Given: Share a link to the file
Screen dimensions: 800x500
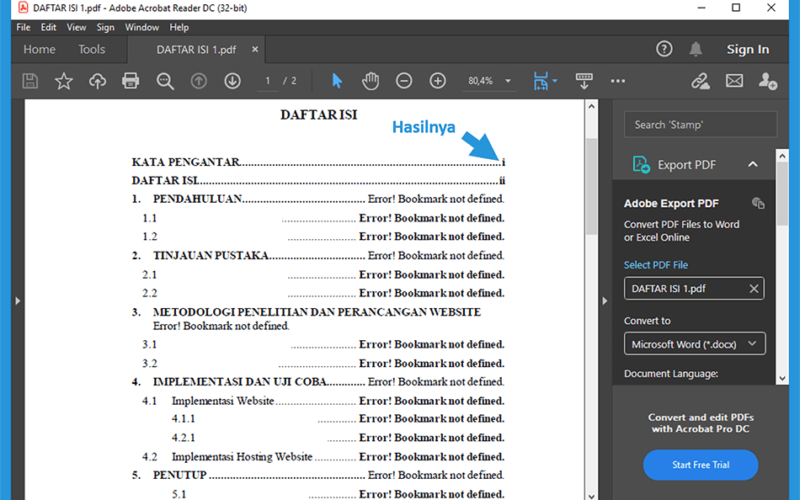Looking at the screenshot, I should click(701, 81).
